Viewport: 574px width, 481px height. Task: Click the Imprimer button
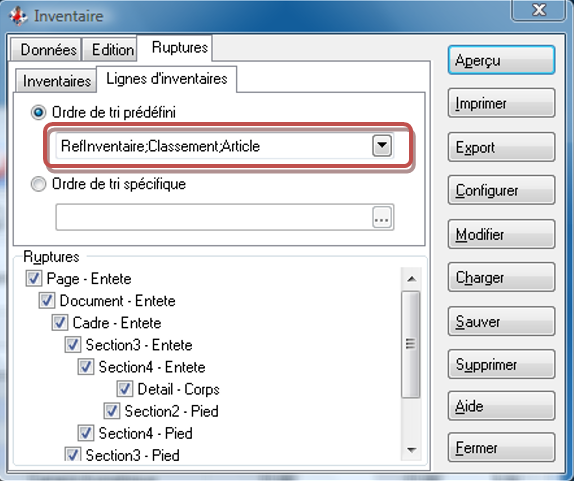[x=501, y=103]
